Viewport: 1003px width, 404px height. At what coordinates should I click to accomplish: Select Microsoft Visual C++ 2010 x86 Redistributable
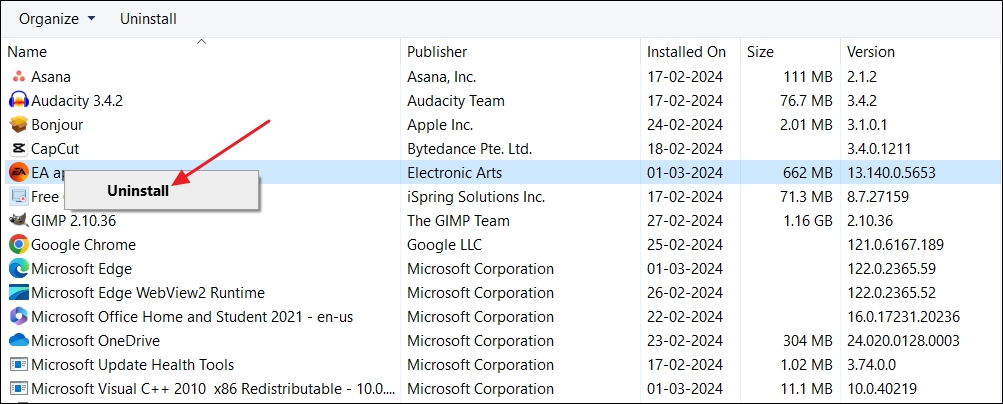click(213, 389)
